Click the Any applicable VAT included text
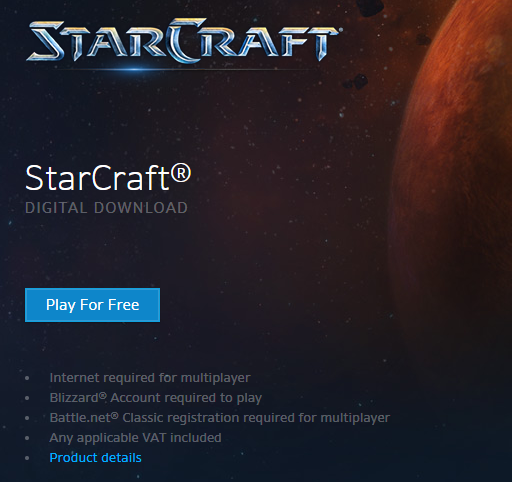The height and width of the screenshot is (482, 512). (135, 438)
